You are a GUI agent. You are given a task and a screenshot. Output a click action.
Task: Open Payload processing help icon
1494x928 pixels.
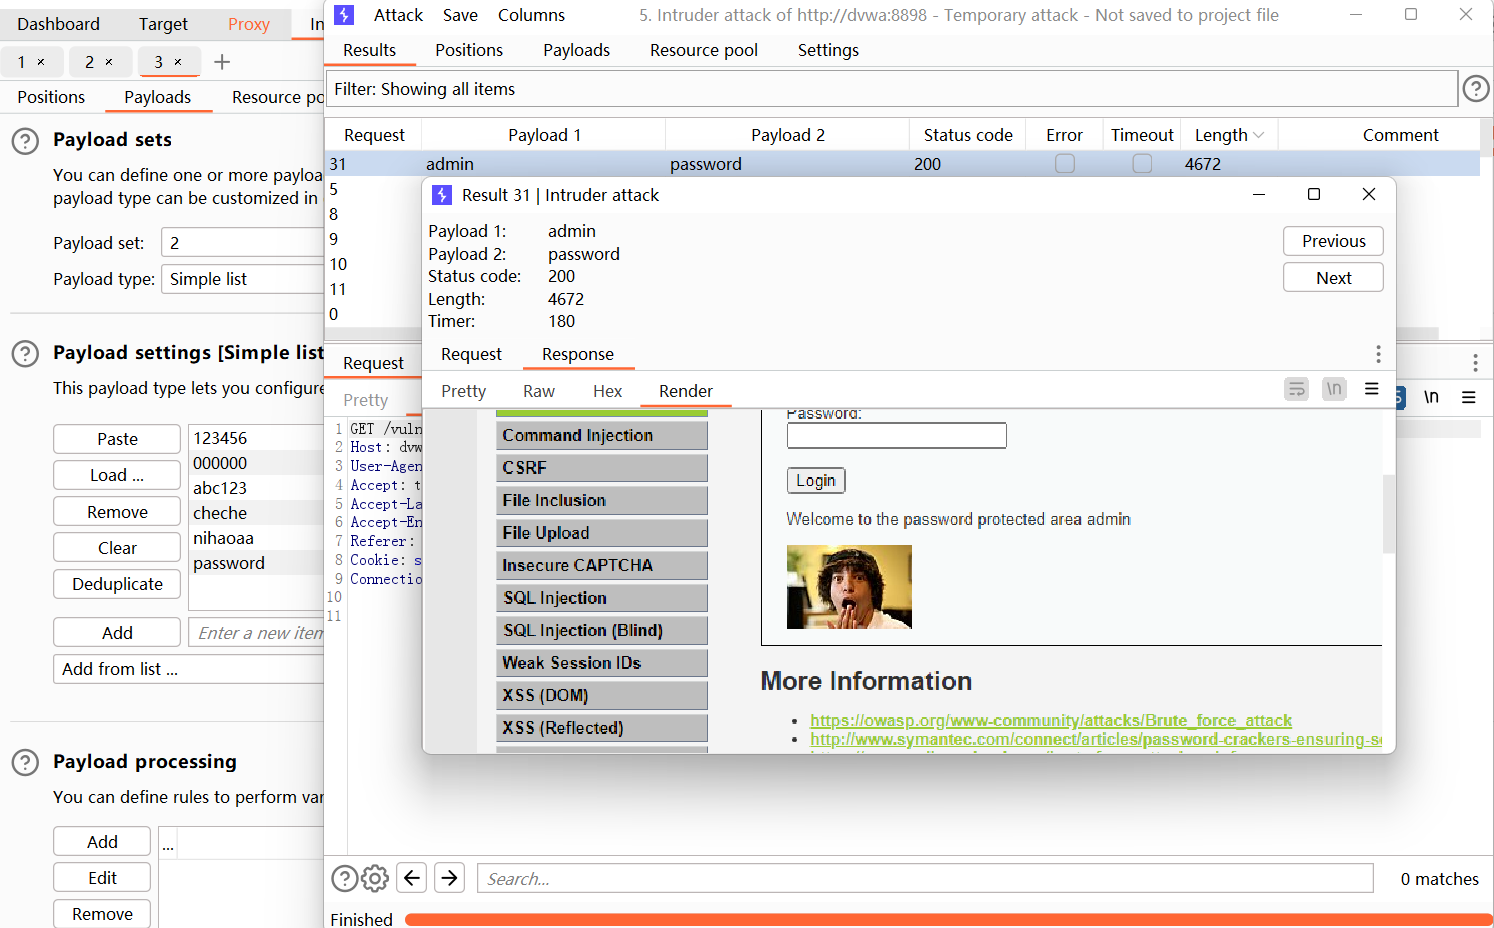pyautogui.click(x=25, y=763)
